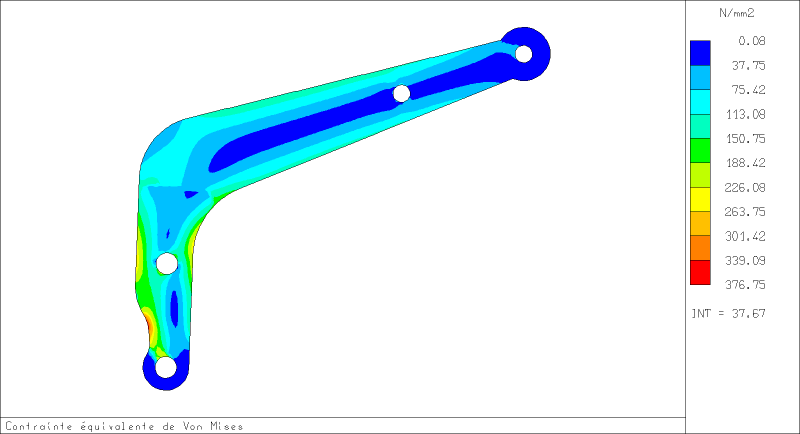This screenshot has height=434, width=800.
Task: Click the legend value 150.75
Action: 745,139
